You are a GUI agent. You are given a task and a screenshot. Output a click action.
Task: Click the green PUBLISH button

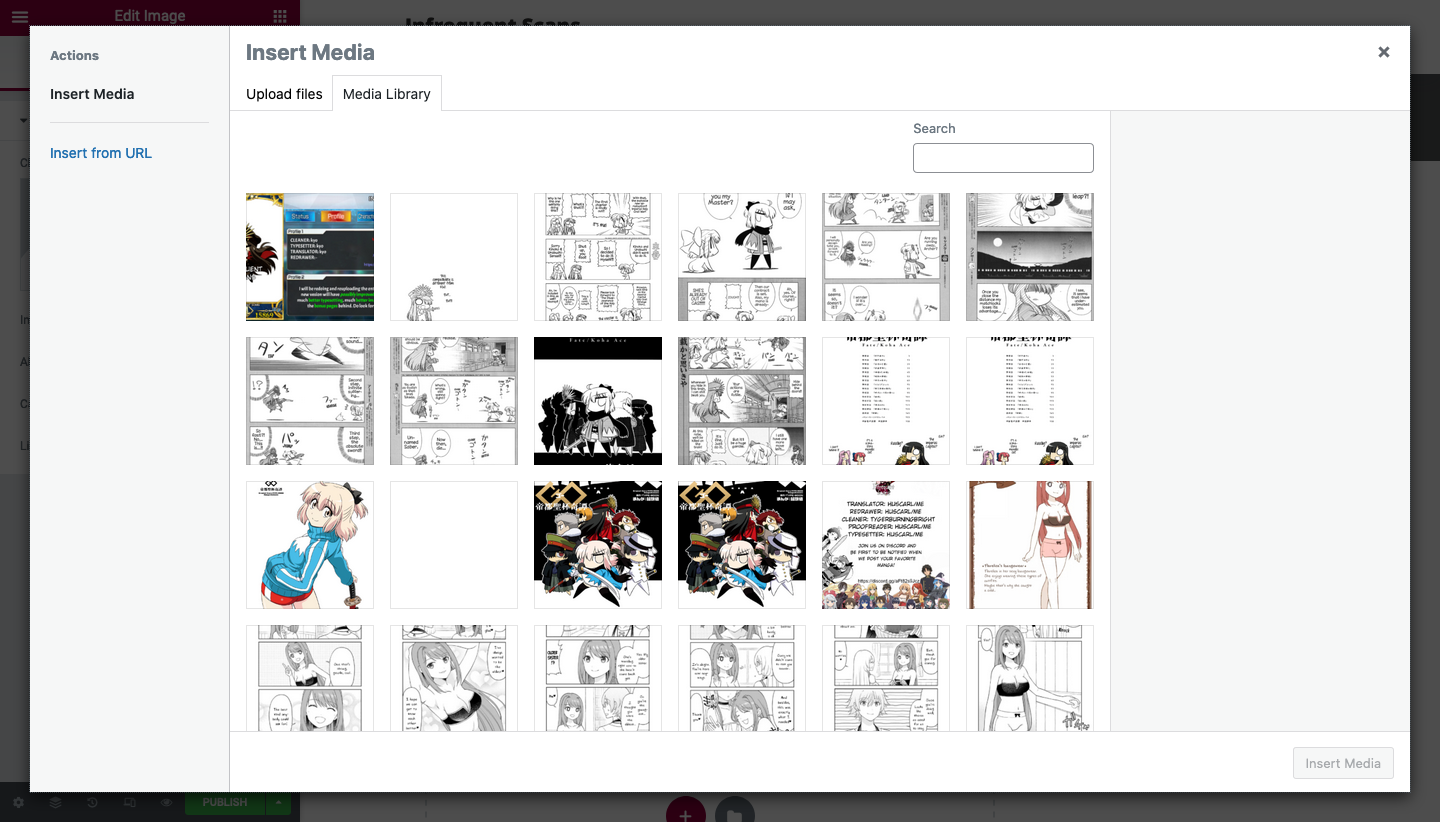click(225, 802)
